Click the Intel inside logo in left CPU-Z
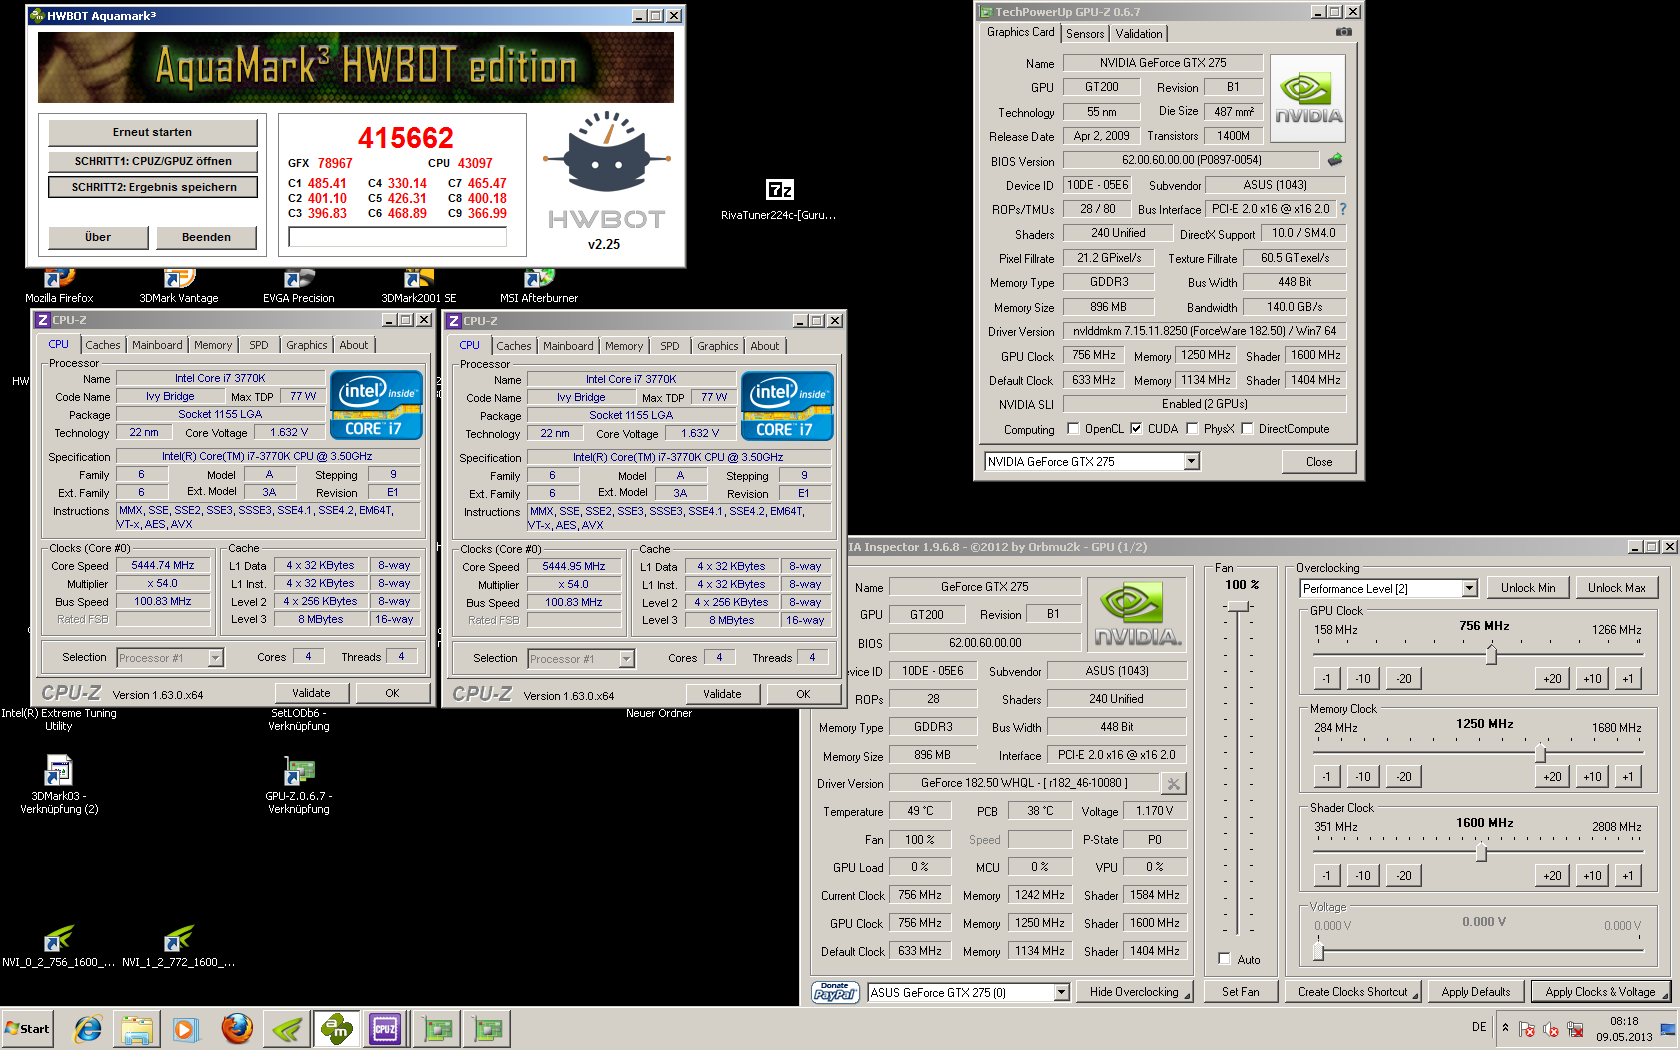 pyautogui.click(x=376, y=406)
